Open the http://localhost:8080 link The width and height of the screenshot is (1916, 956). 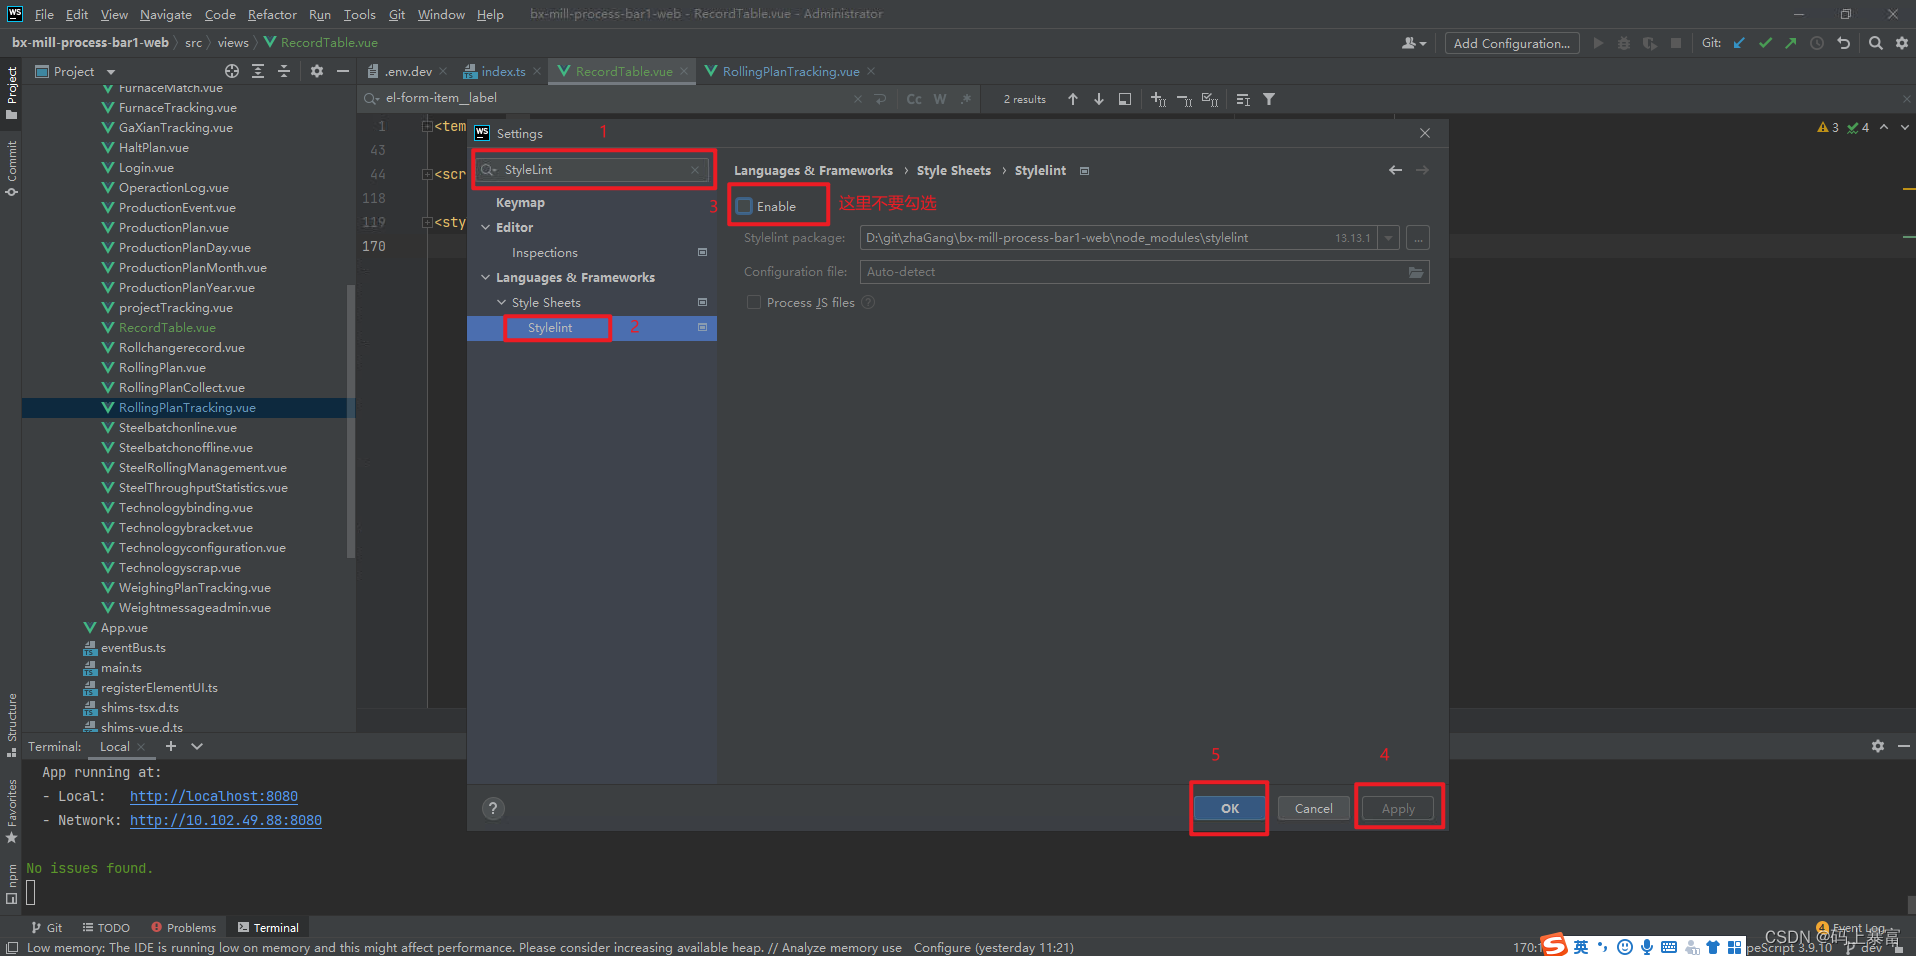tap(213, 796)
